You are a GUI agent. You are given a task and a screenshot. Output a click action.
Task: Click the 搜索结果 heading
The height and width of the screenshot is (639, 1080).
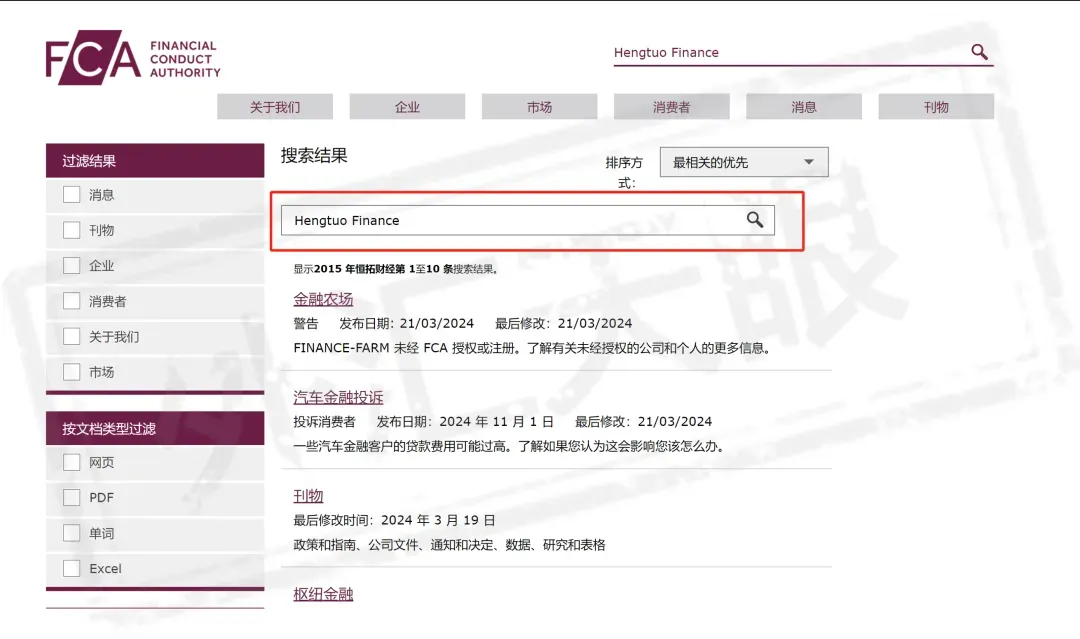[x=314, y=156]
